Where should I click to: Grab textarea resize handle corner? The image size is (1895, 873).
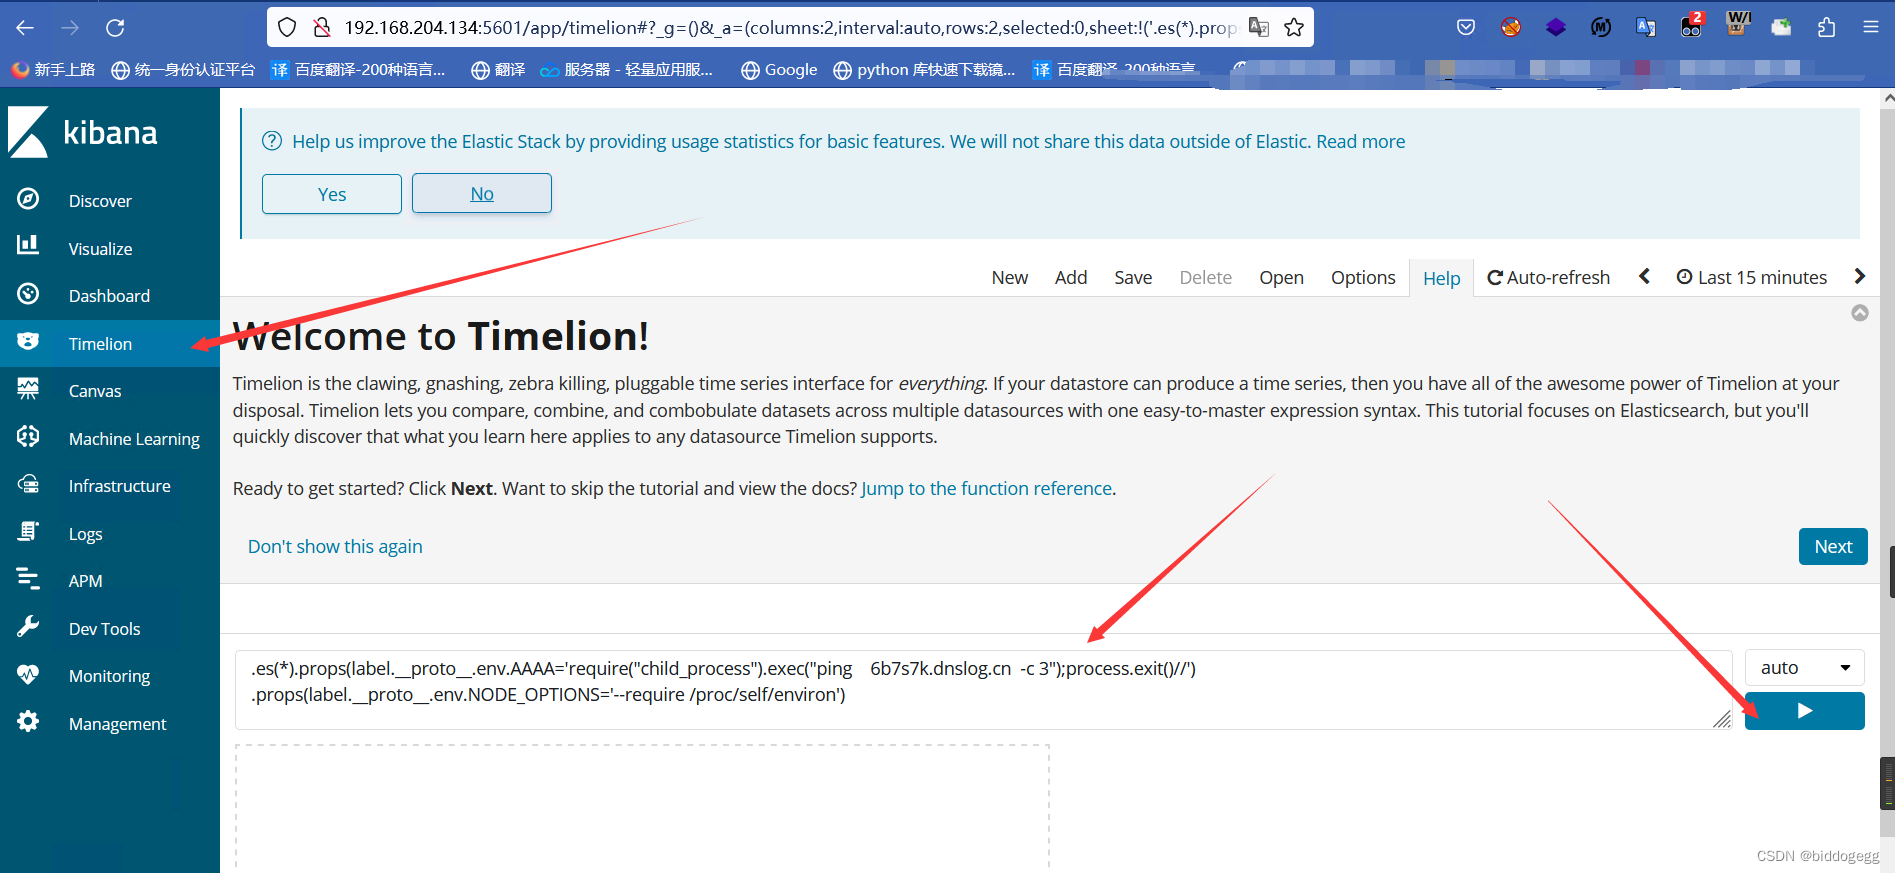(1722, 719)
